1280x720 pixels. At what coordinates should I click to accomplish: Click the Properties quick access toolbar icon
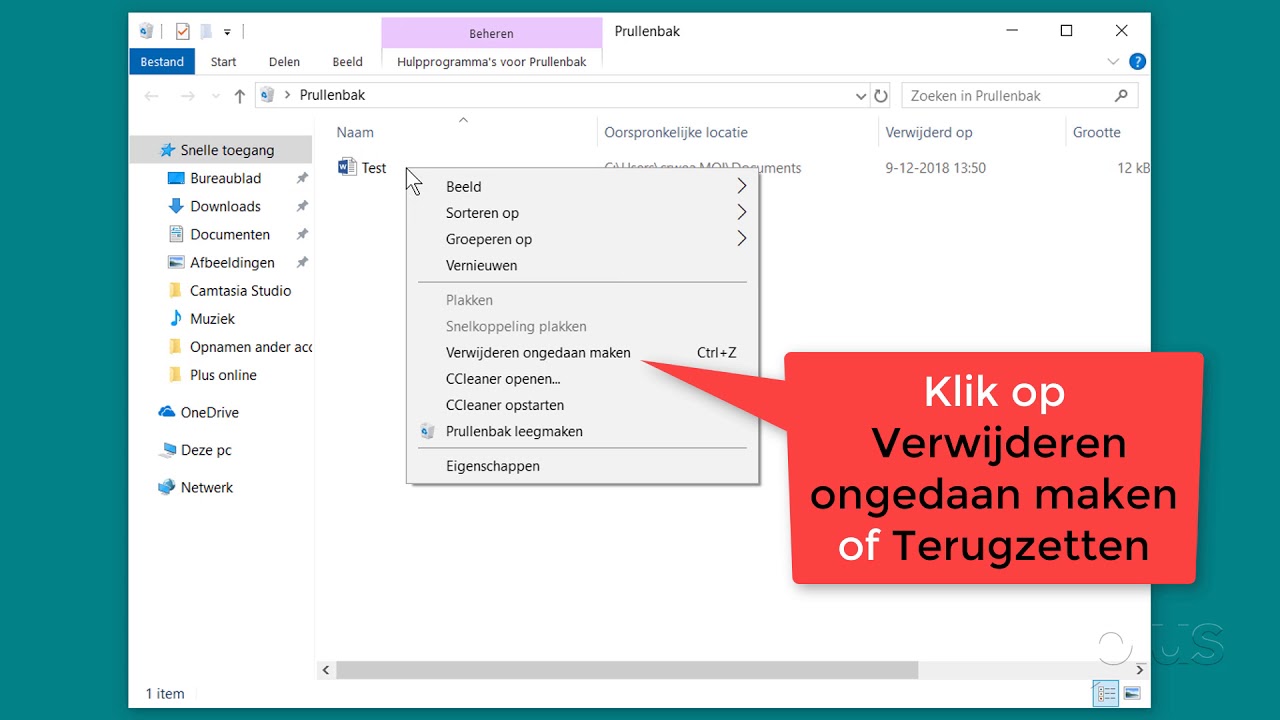(182, 31)
